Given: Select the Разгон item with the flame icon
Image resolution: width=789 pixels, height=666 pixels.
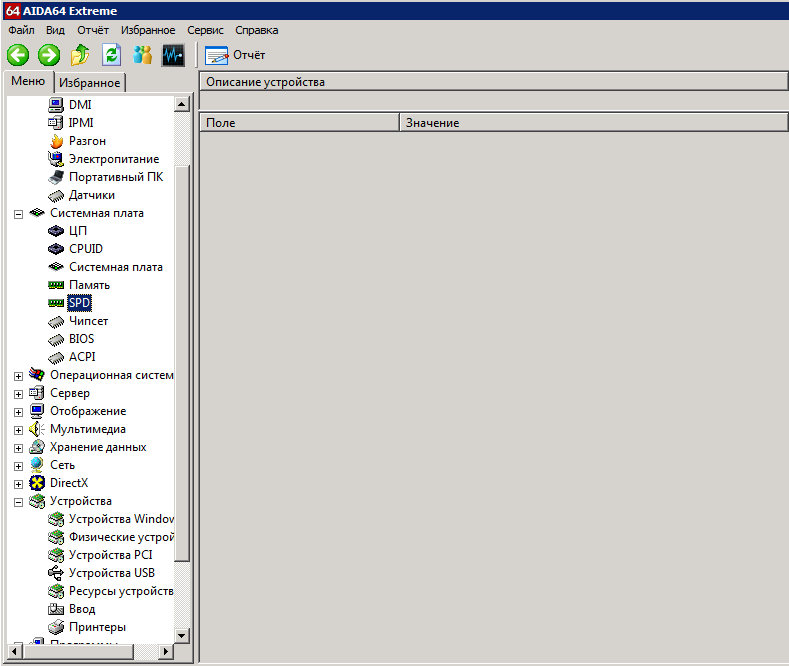Looking at the screenshot, I should coord(87,141).
